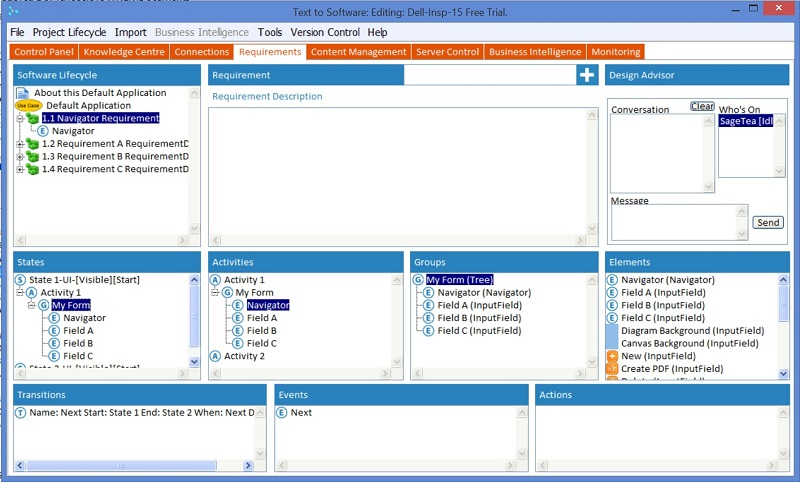Click E icon of Navigator (Navigator) in Elements
Viewport: 800px width, 482px height.
pos(612,280)
